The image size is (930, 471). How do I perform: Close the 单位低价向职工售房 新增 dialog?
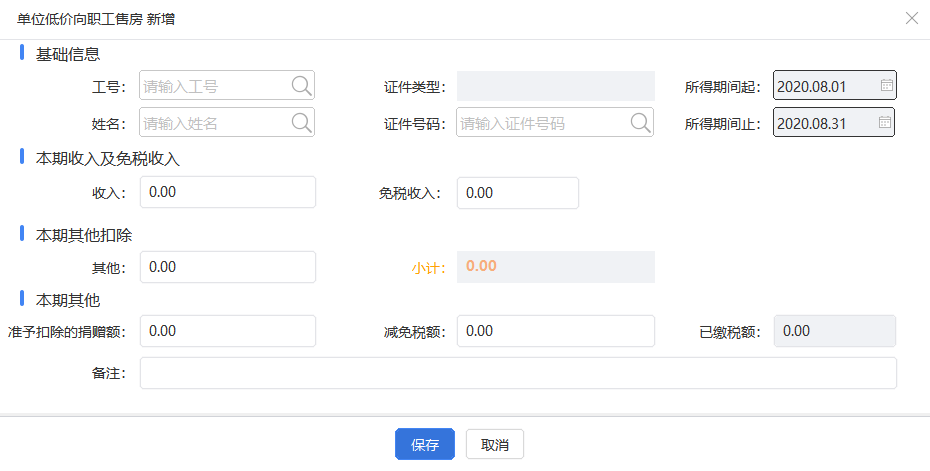pyautogui.click(x=912, y=18)
